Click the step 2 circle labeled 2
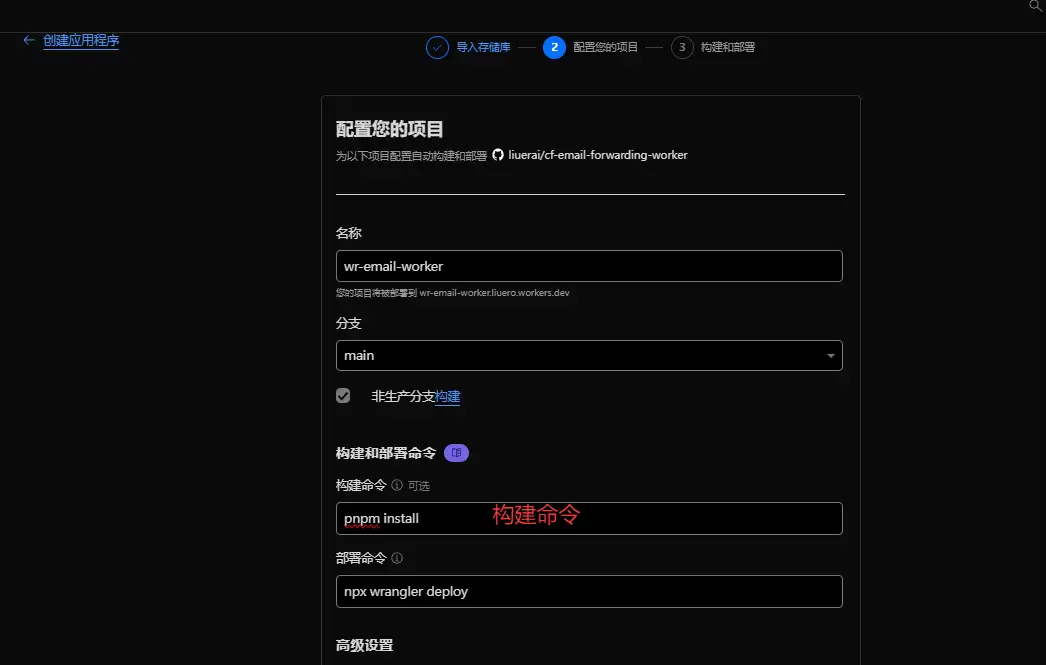This screenshot has width=1046, height=665. point(555,47)
